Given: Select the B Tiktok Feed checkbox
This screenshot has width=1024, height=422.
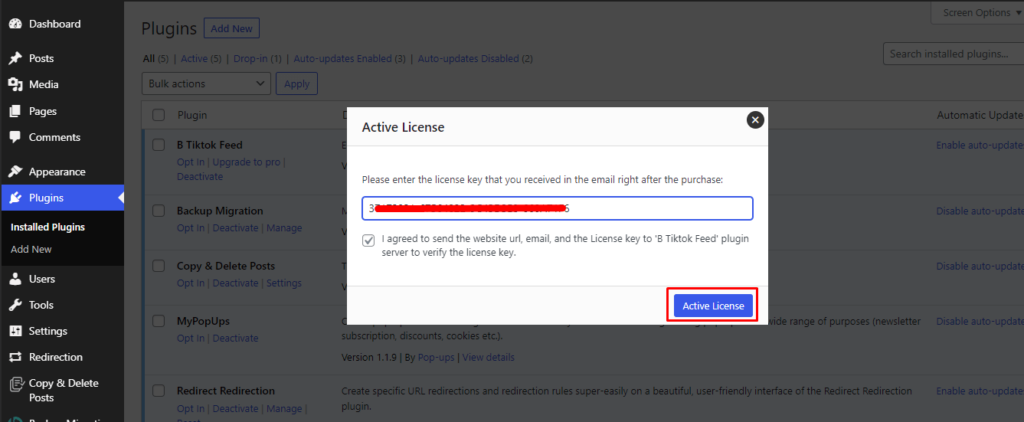Looking at the screenshot, I should point(158,145).
